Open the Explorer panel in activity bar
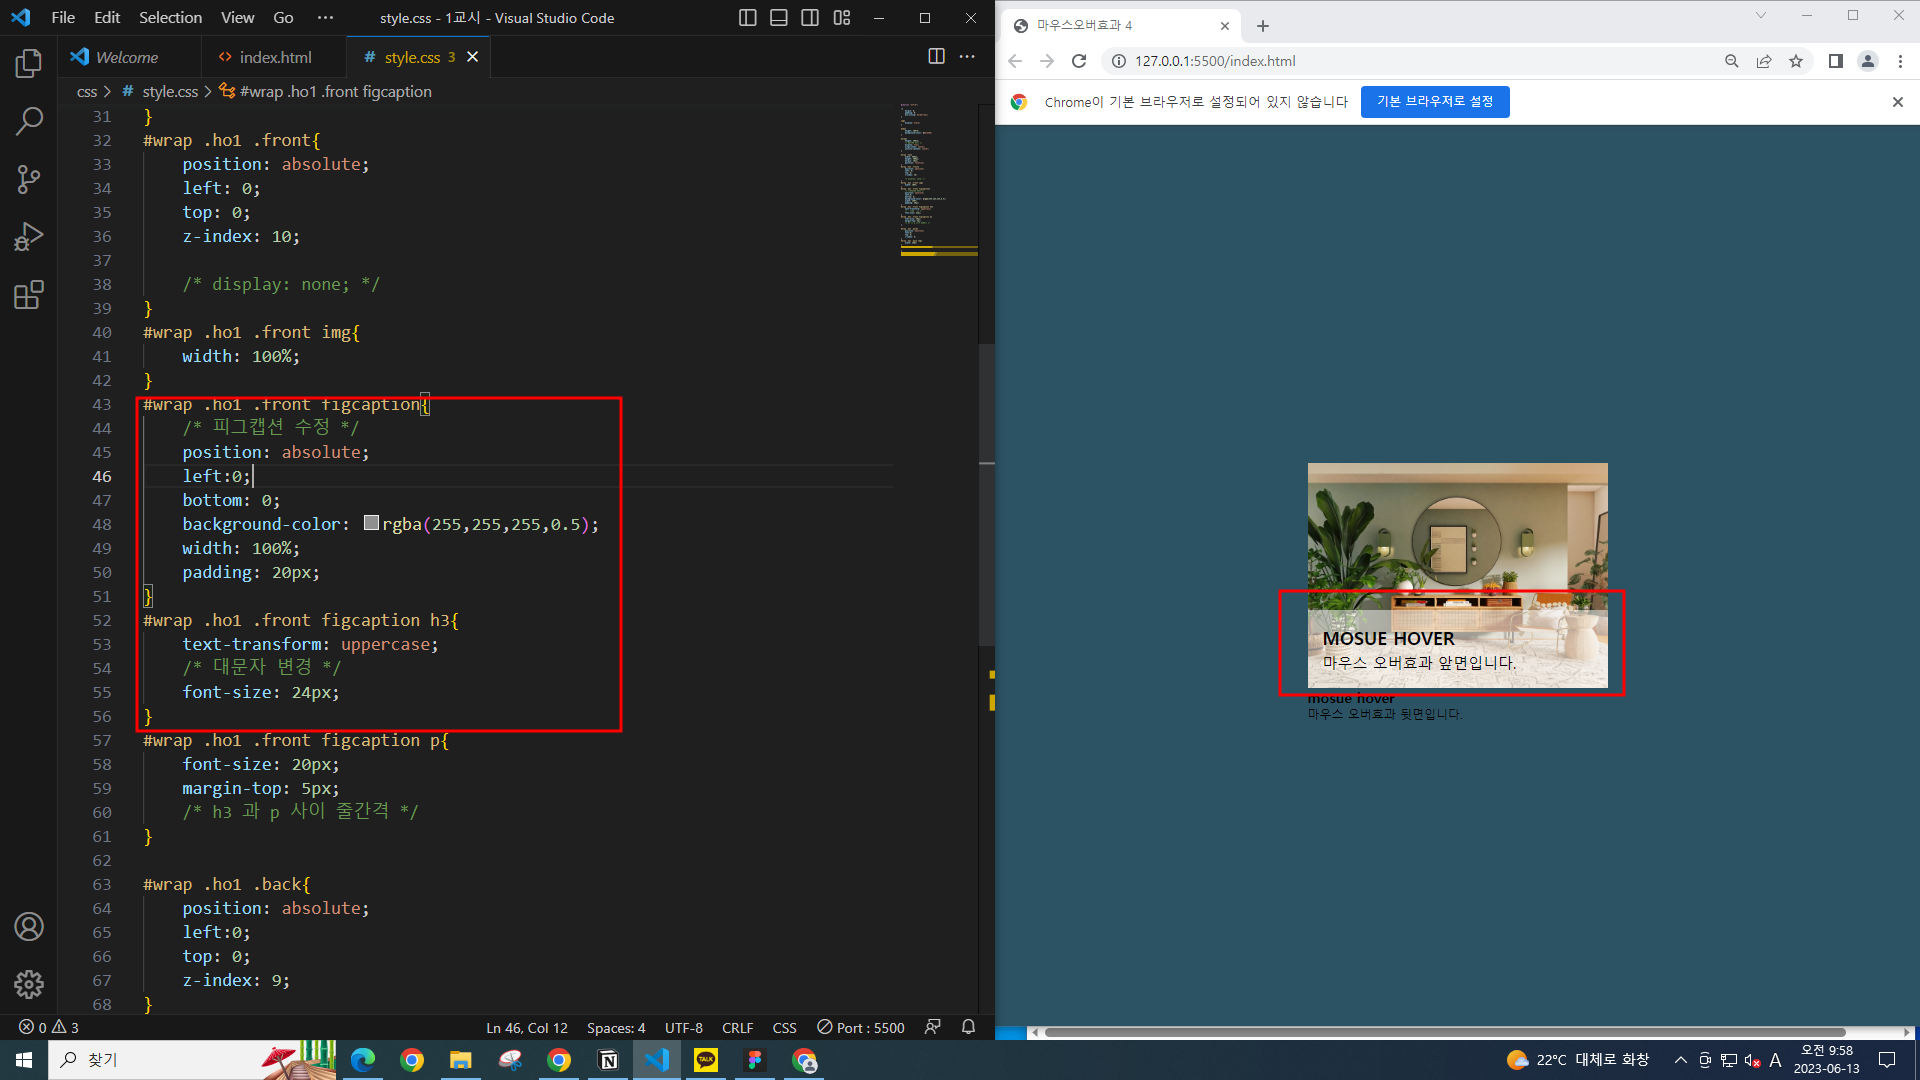This screenshot has height=1080, width=1920. tap(29, 64)
